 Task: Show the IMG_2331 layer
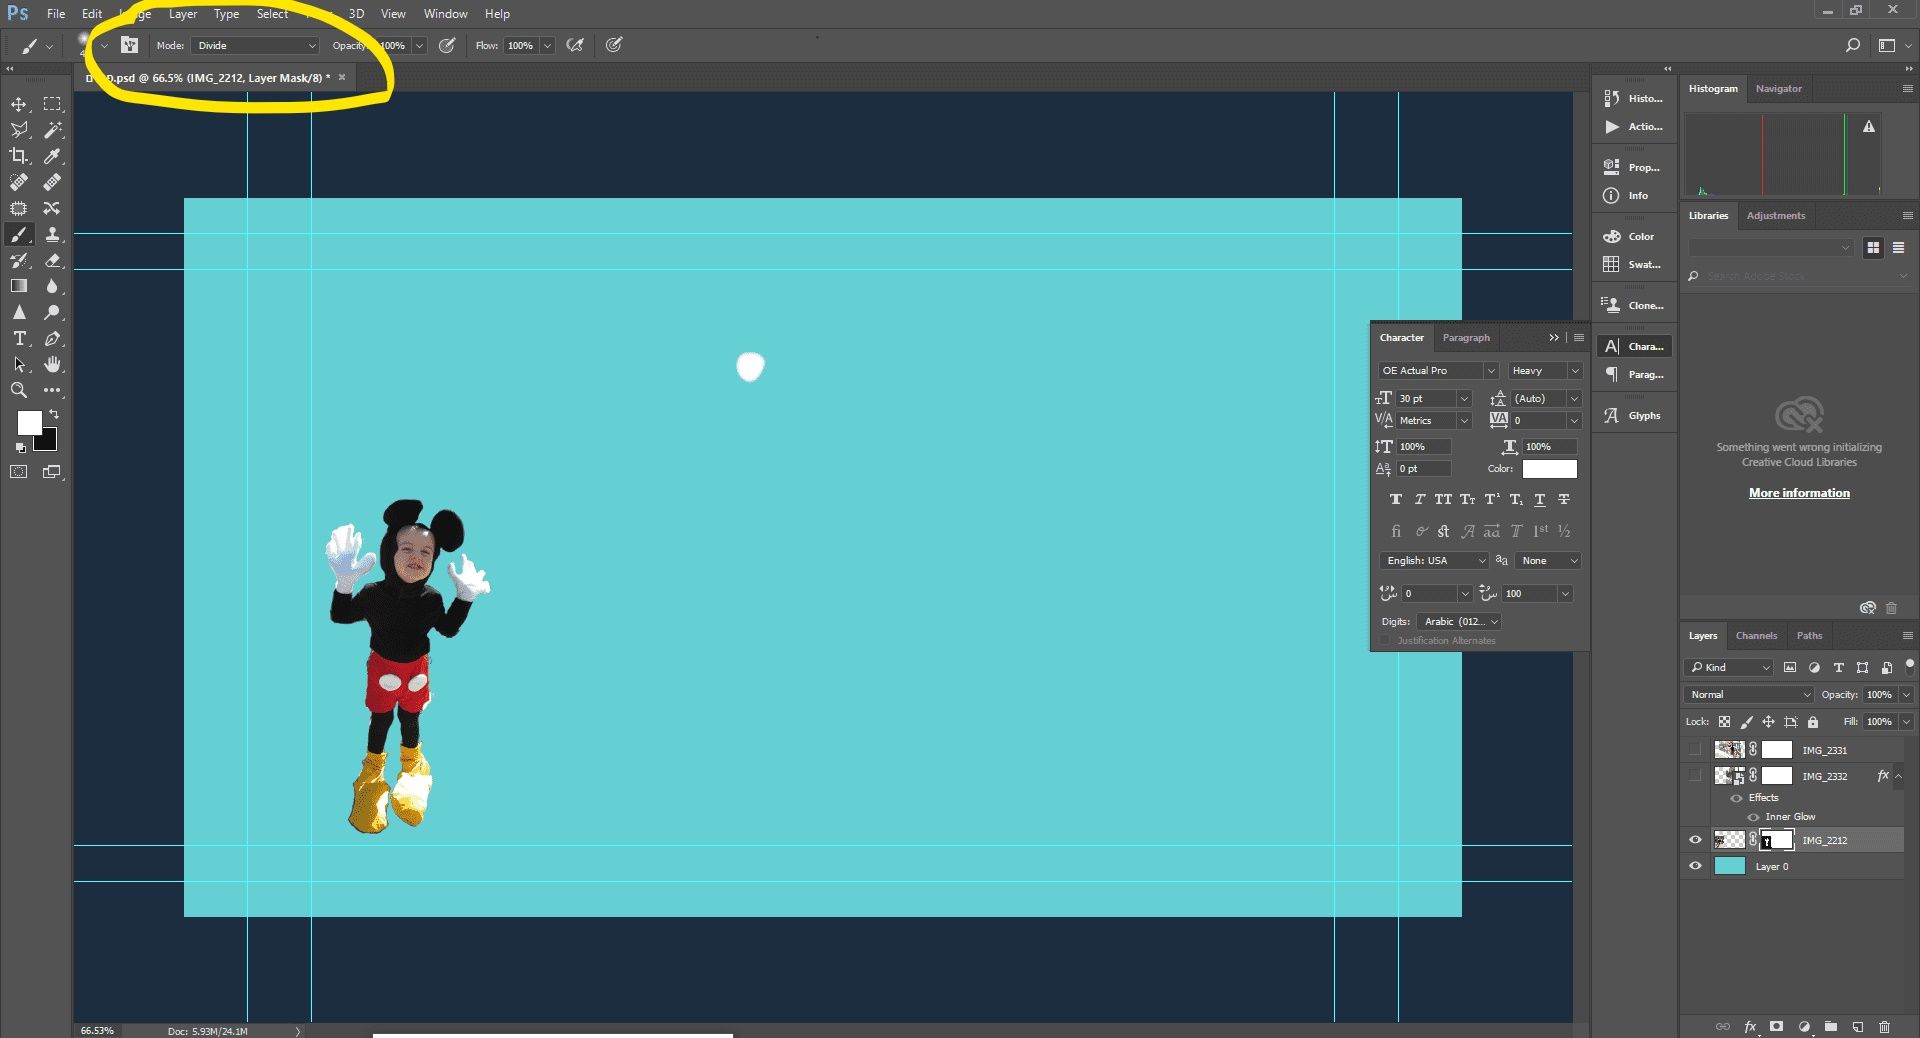[1695, 749]
